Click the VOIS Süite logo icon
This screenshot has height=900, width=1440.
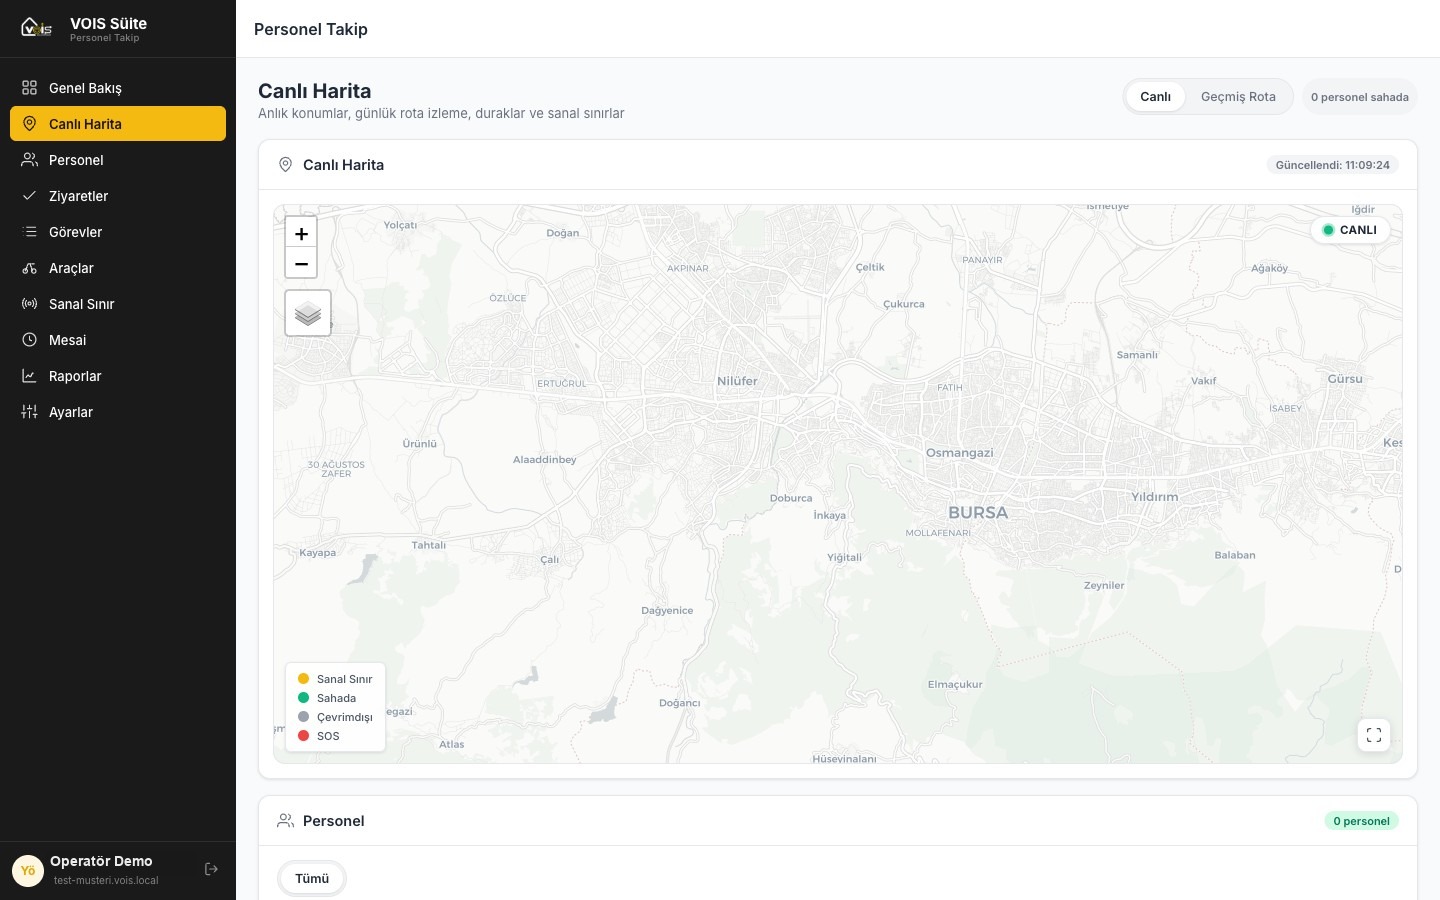[36, 28]
